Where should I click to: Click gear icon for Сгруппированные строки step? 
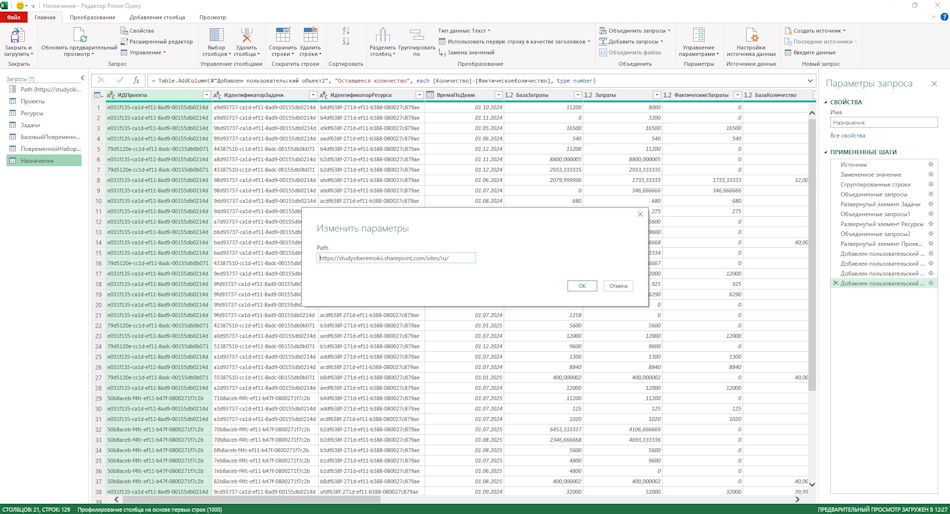931,184
